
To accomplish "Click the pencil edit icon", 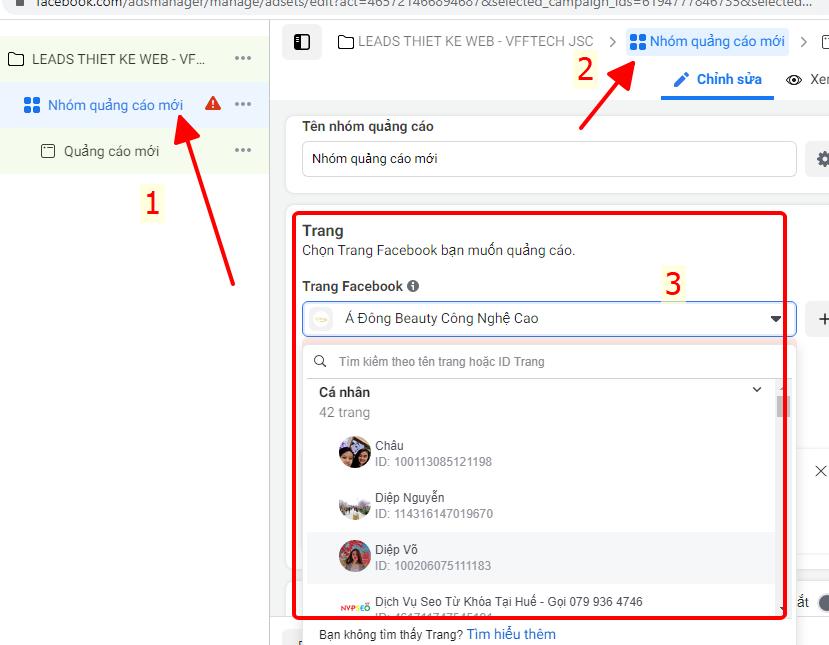I will pos(681,80).
